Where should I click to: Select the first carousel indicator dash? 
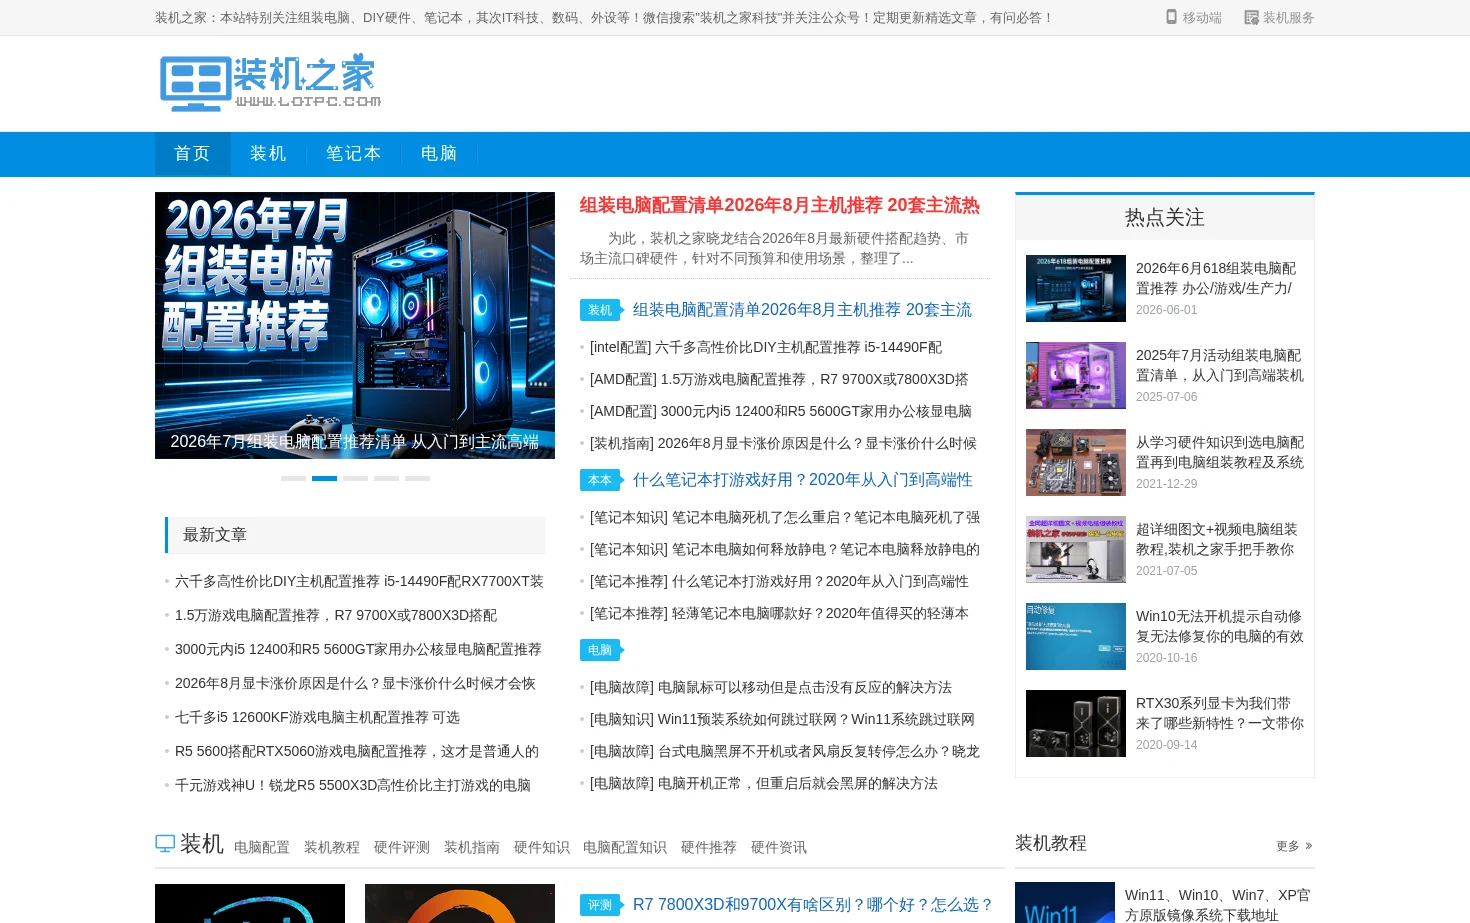293,478
